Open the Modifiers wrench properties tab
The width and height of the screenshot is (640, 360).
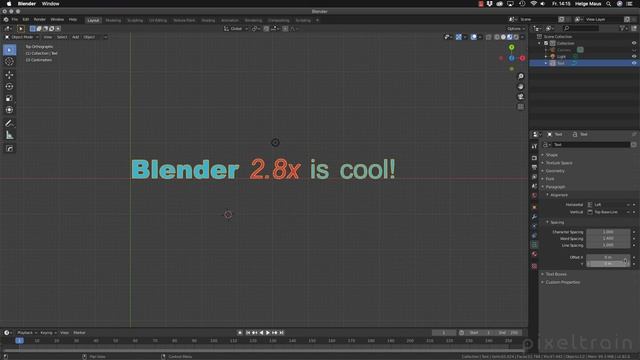(534, 216)
